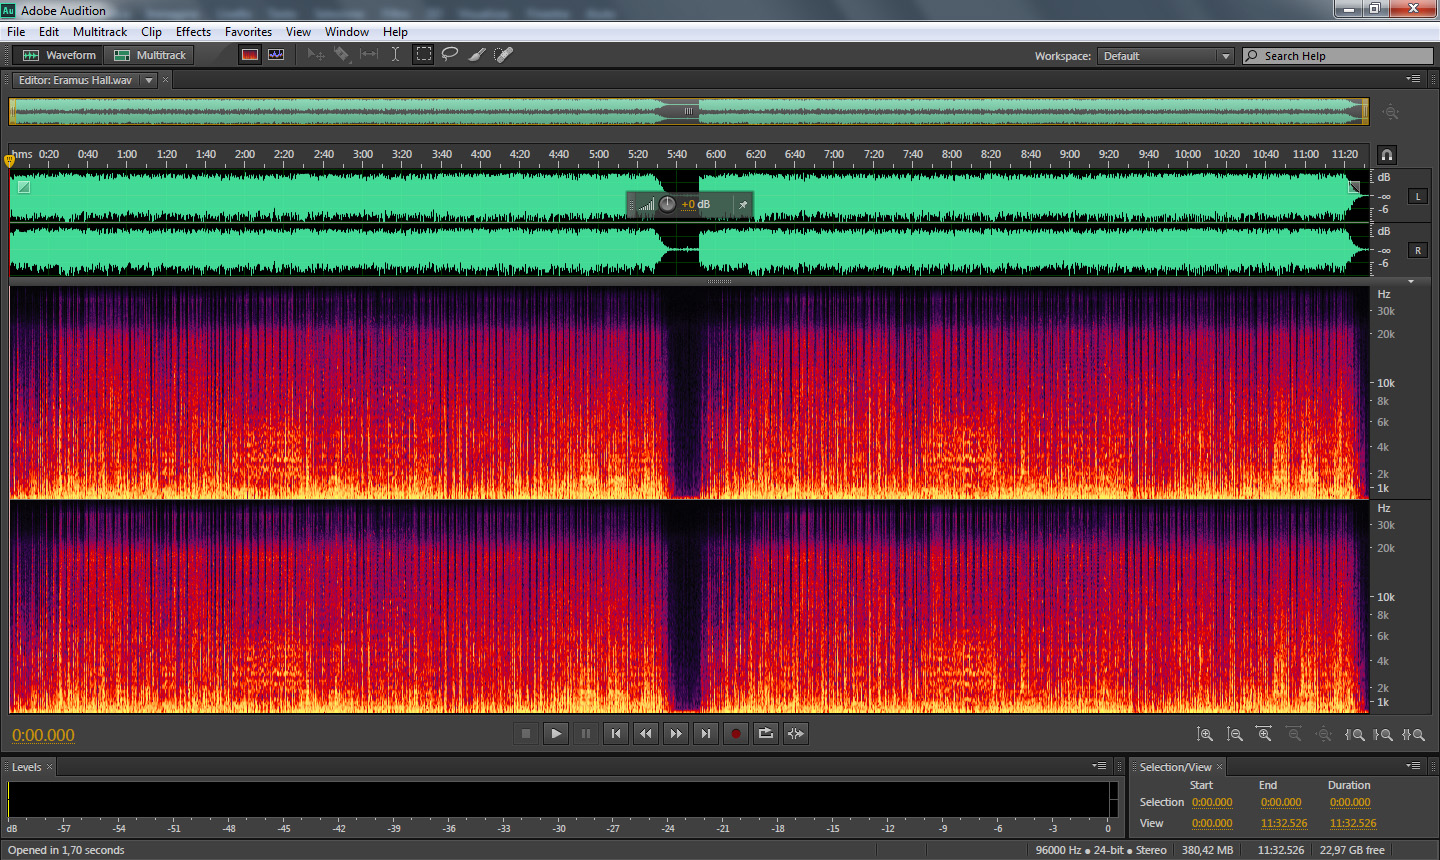The width and height of the screenshot is (1440, 860).
Task: Move playhead to next marker
Action: pos(706,734)
